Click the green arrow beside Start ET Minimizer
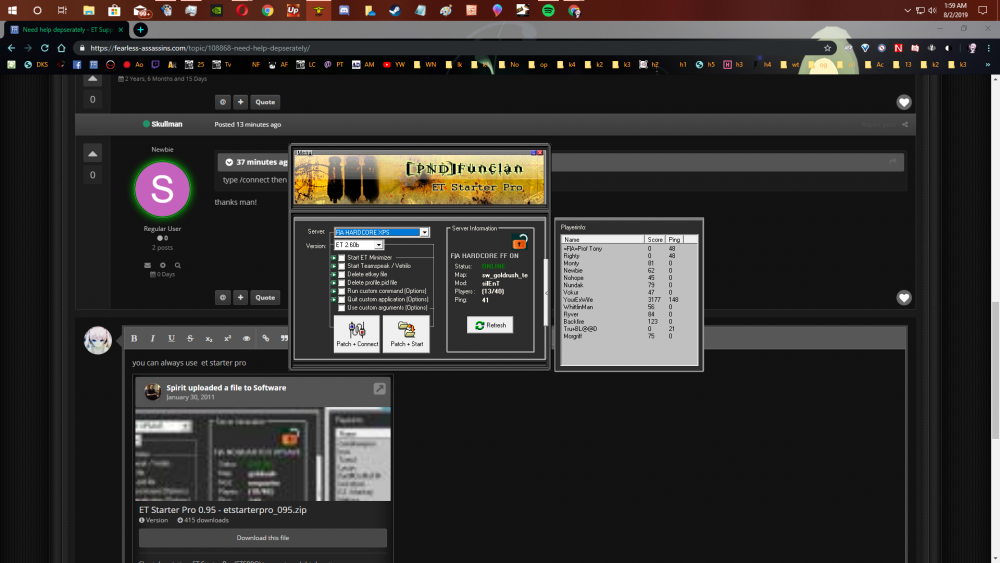Viewport: 1000px width, 563px height. pyautogui.click(x=334, y=258)
